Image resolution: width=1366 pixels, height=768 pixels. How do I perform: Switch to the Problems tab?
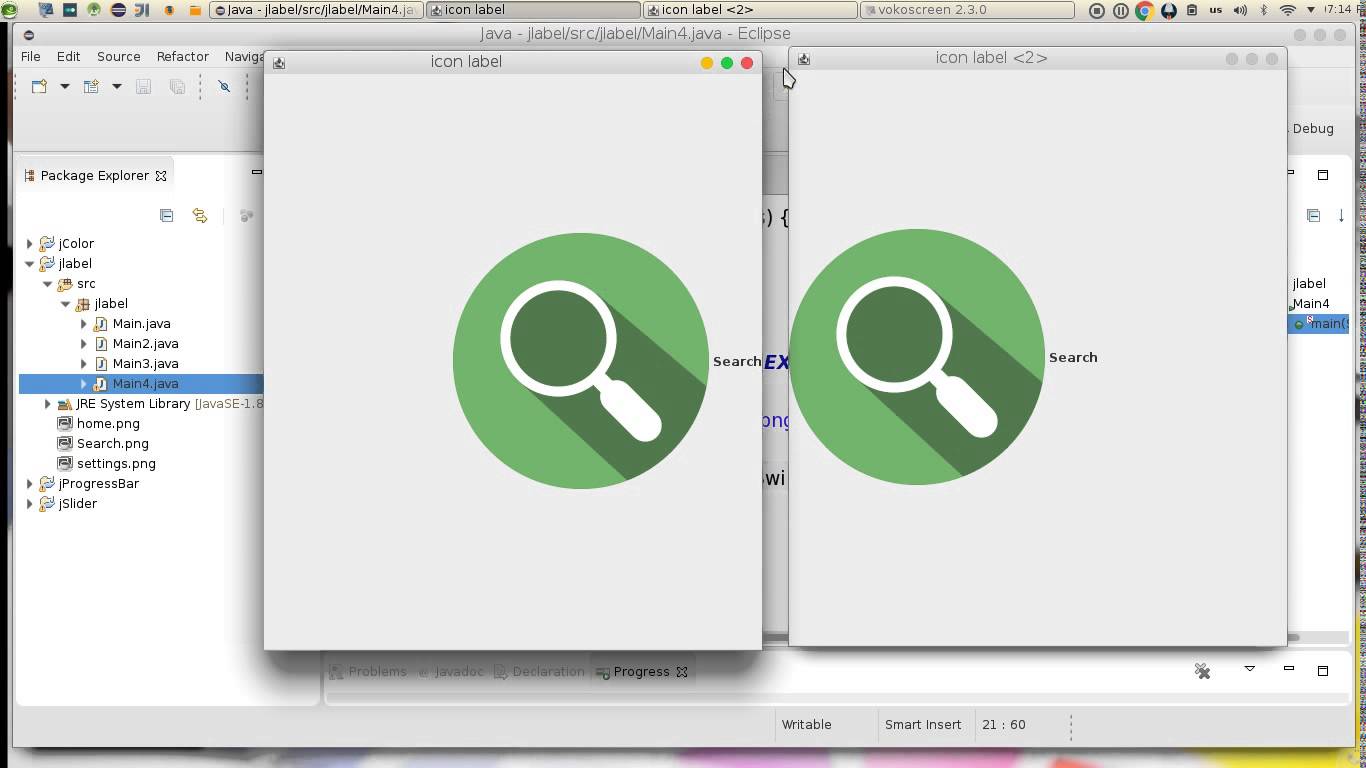click(368, 672)
